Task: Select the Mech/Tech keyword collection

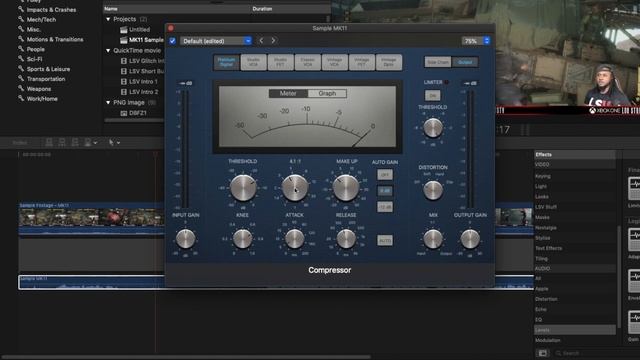Action: click(41, 19)
